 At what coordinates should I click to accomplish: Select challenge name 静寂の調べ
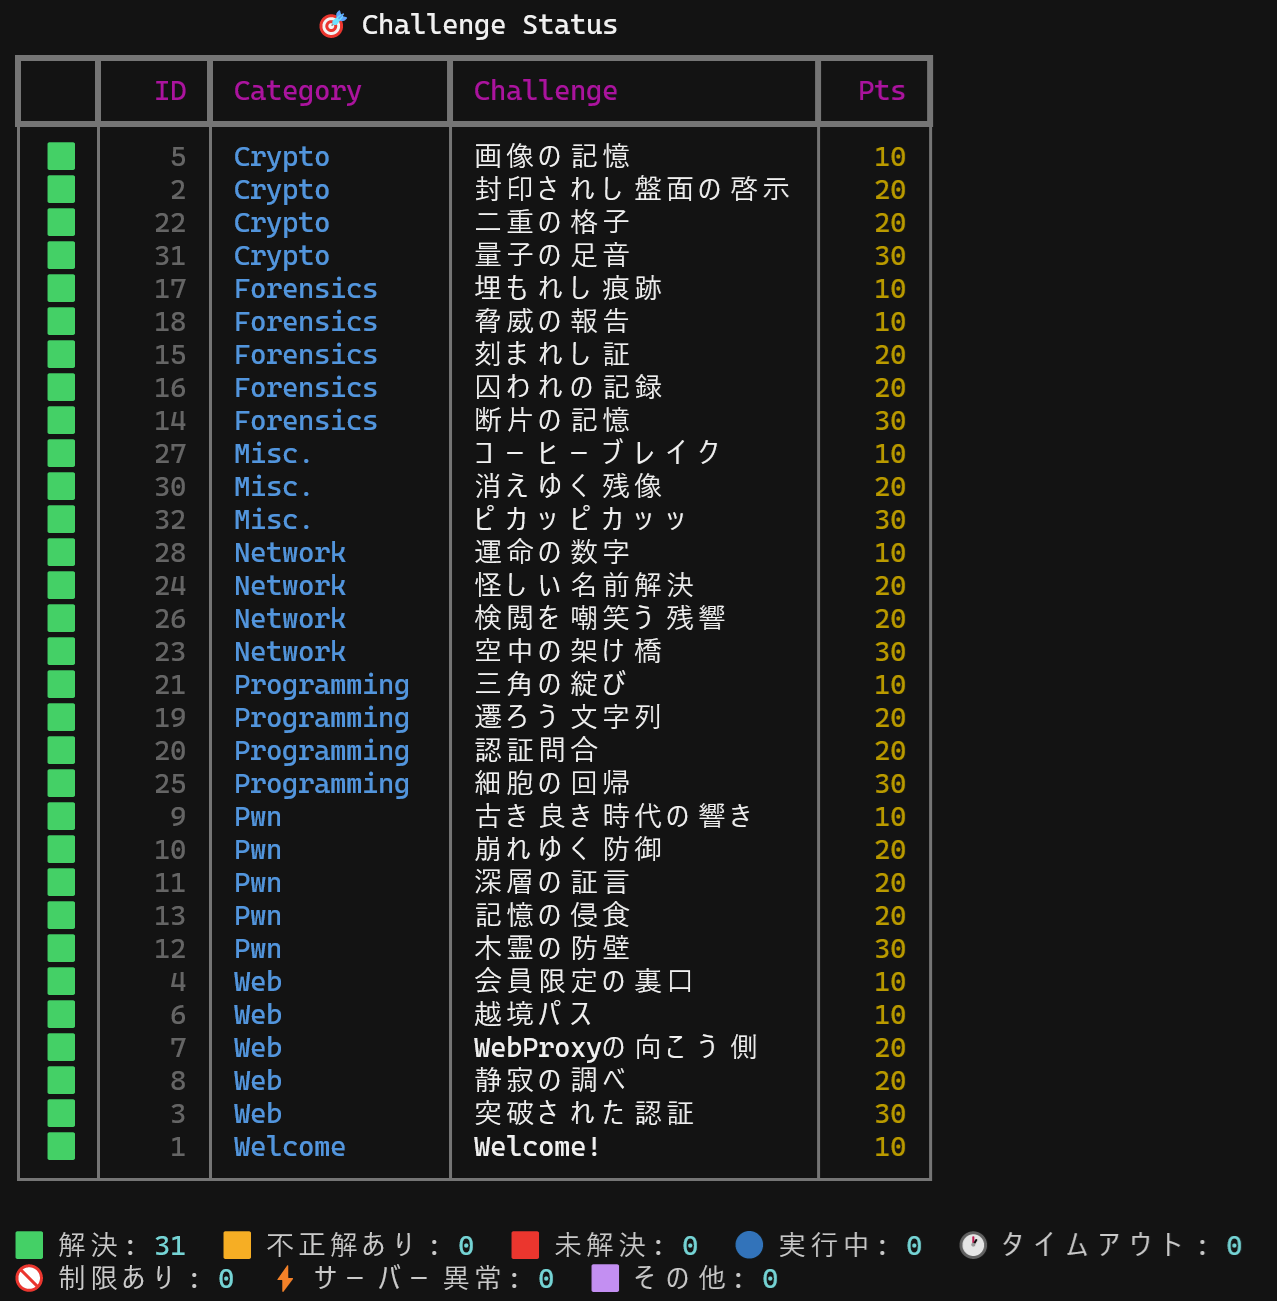tap(551, 1080)
